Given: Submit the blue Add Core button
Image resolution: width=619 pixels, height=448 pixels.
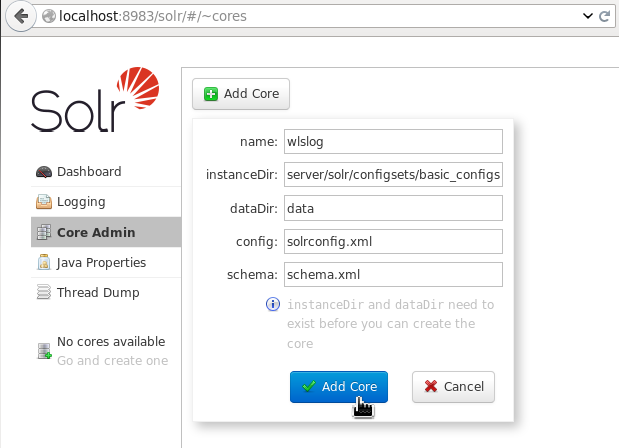Looking at the screenshot, I should [338, 386].
